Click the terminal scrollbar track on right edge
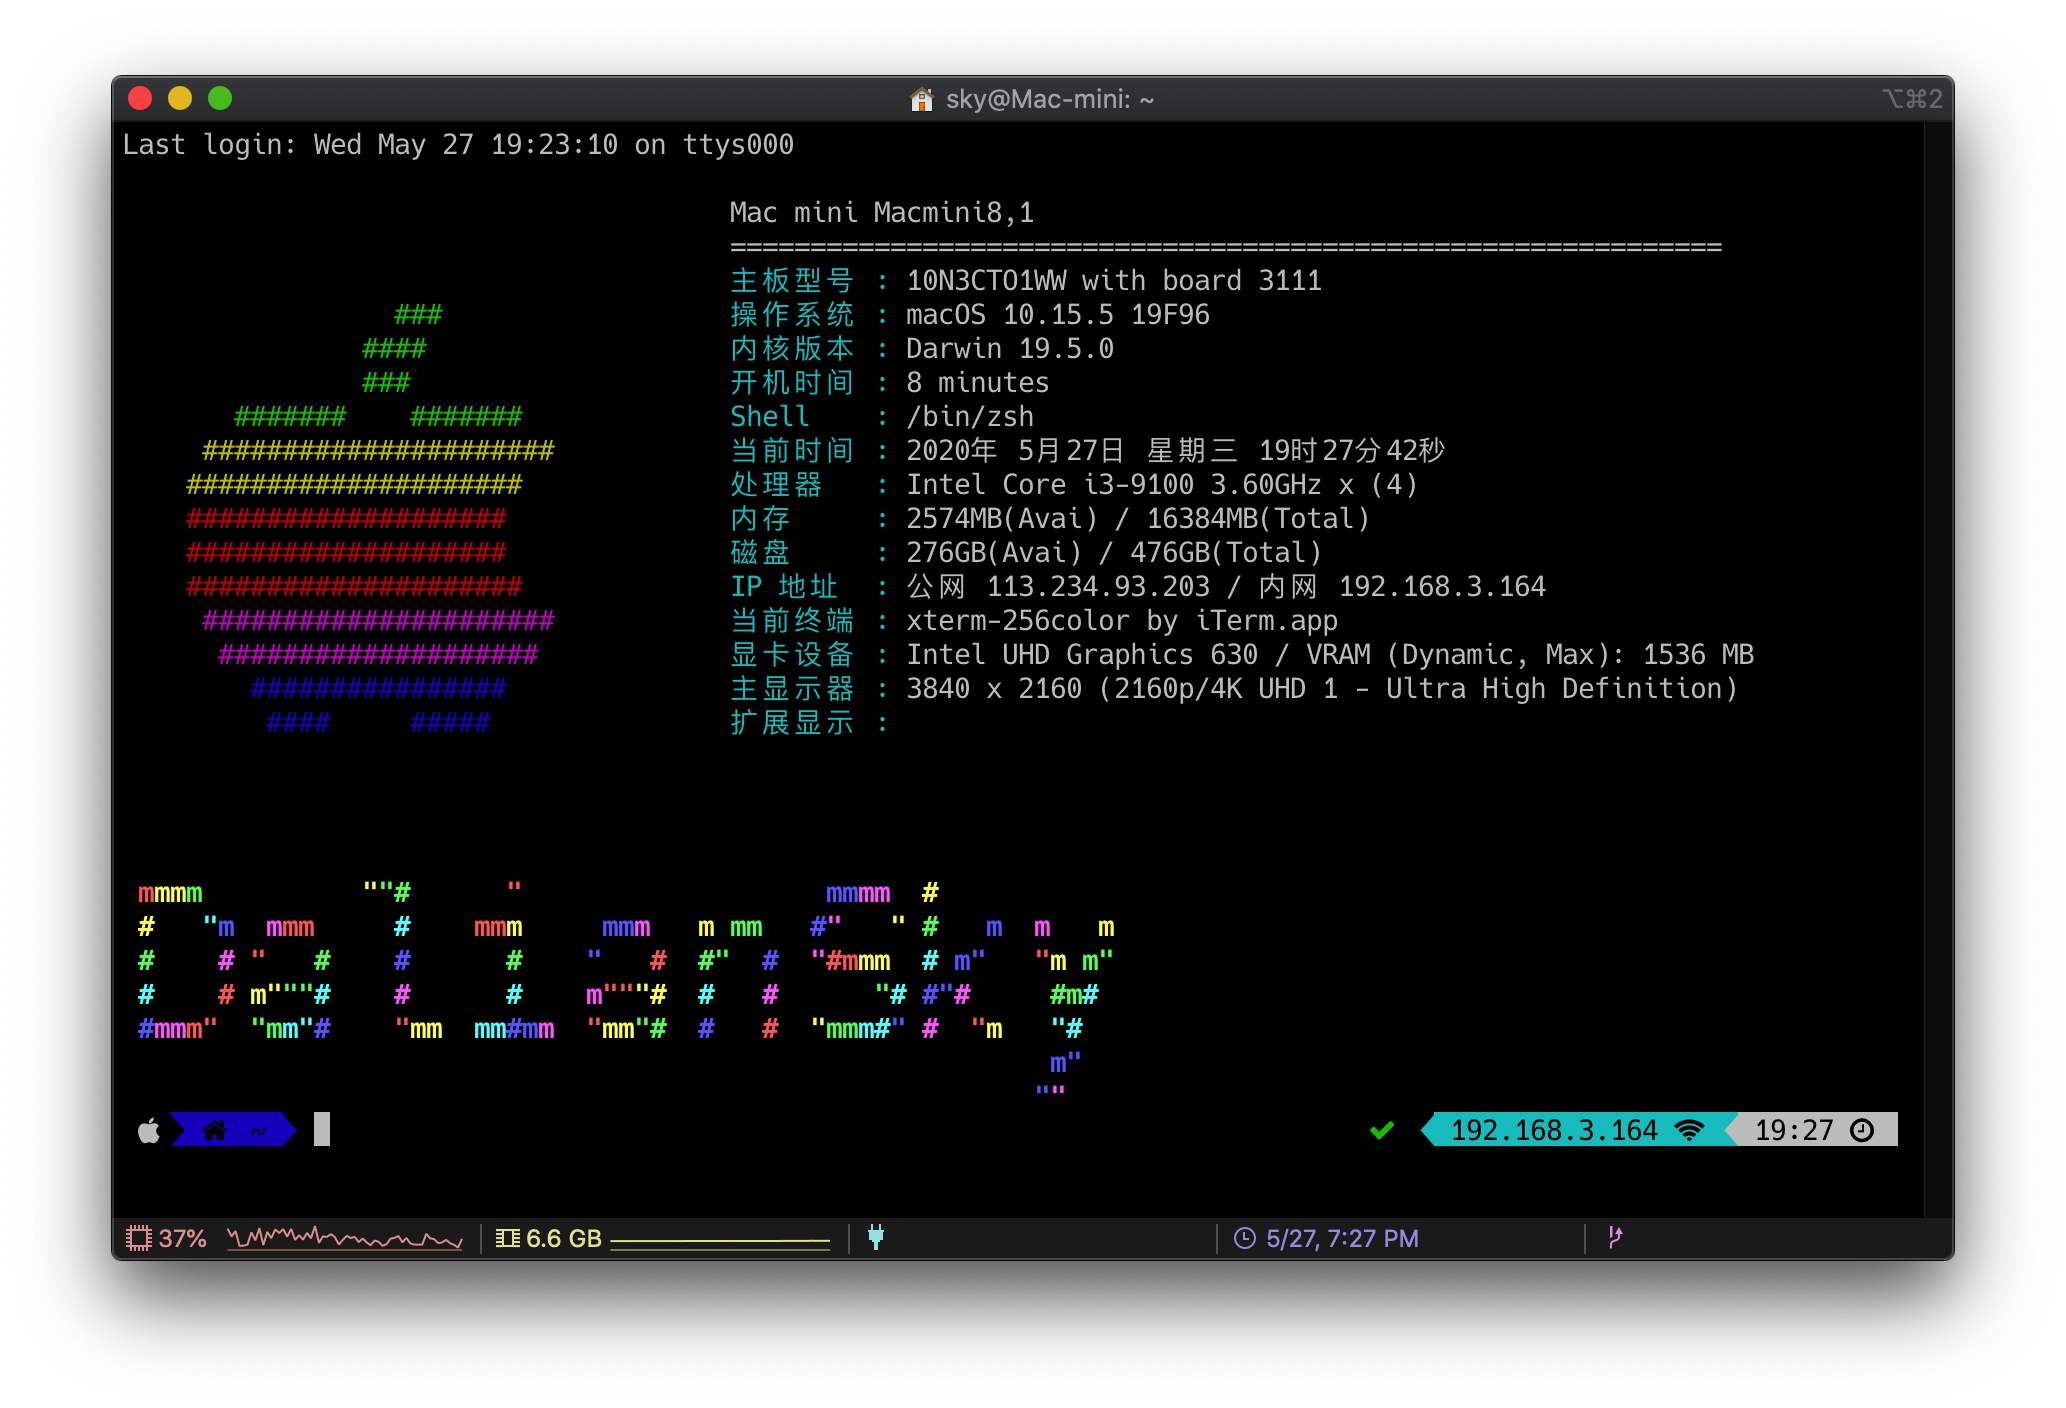The width and height of the screenshot is (2066, 1408). (1938, 670)
